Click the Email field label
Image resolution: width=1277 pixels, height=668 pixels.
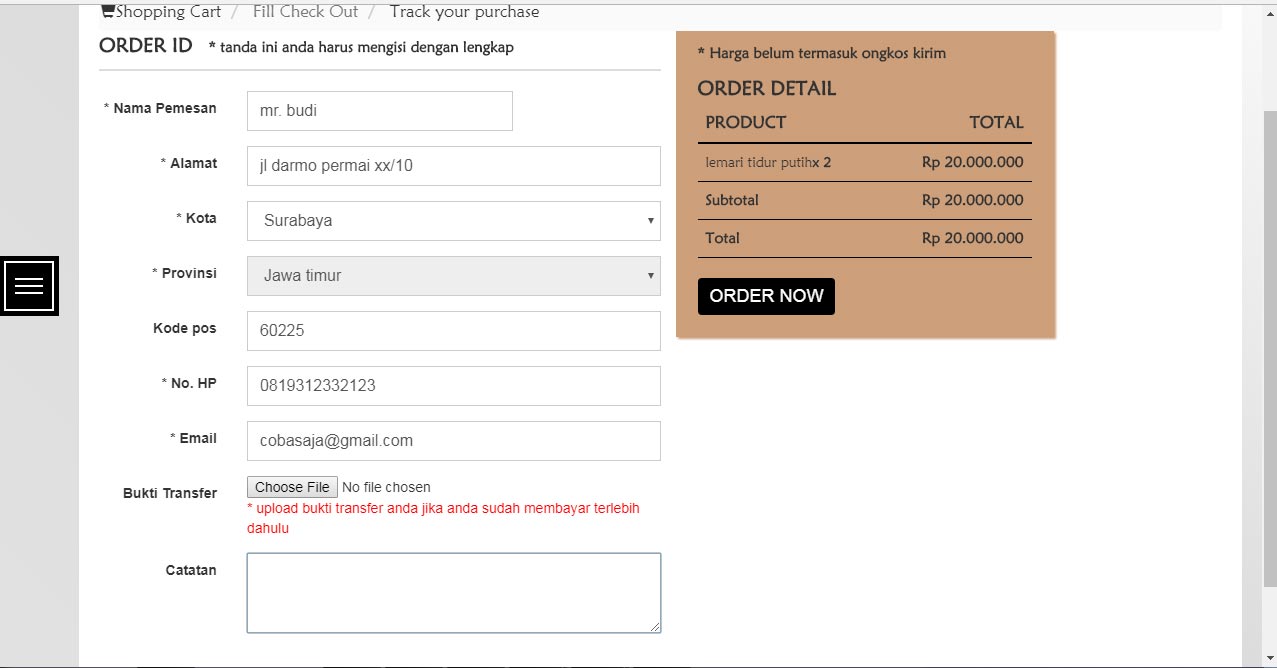(x=197, y=438)
